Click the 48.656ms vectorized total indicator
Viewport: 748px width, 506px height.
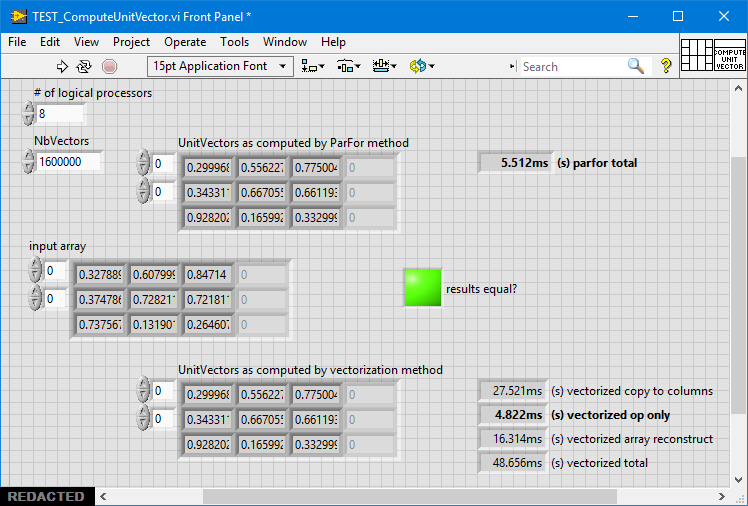click(512, 463)
